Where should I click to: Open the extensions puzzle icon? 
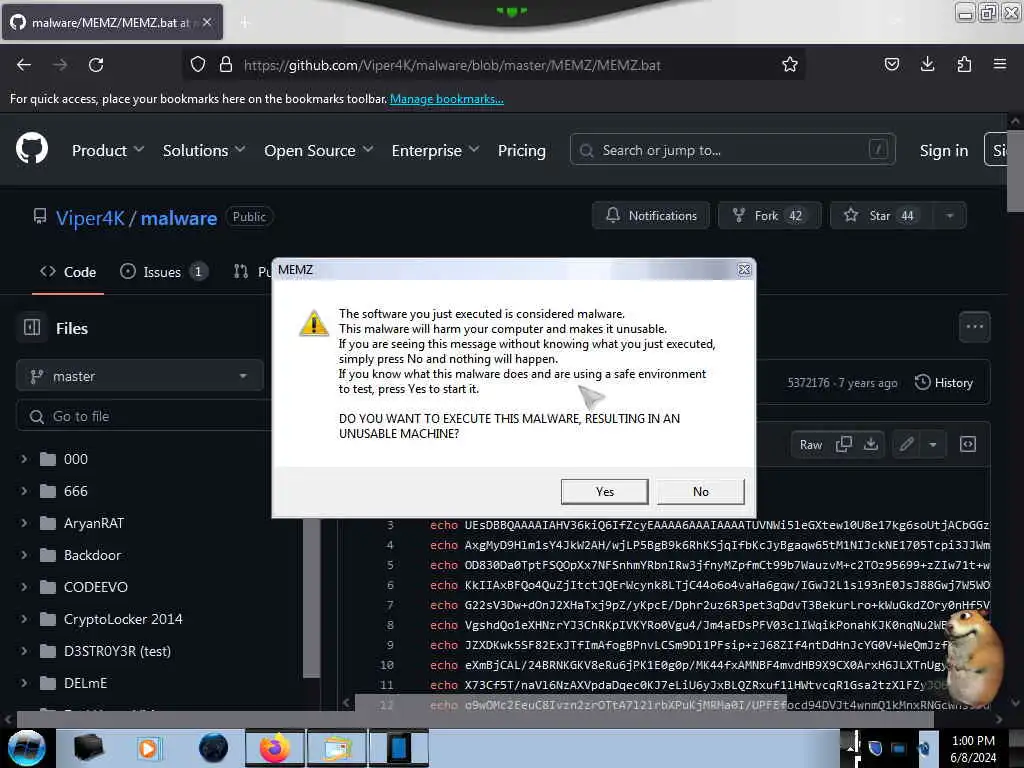pyautogui.click(x=964, y=64)
